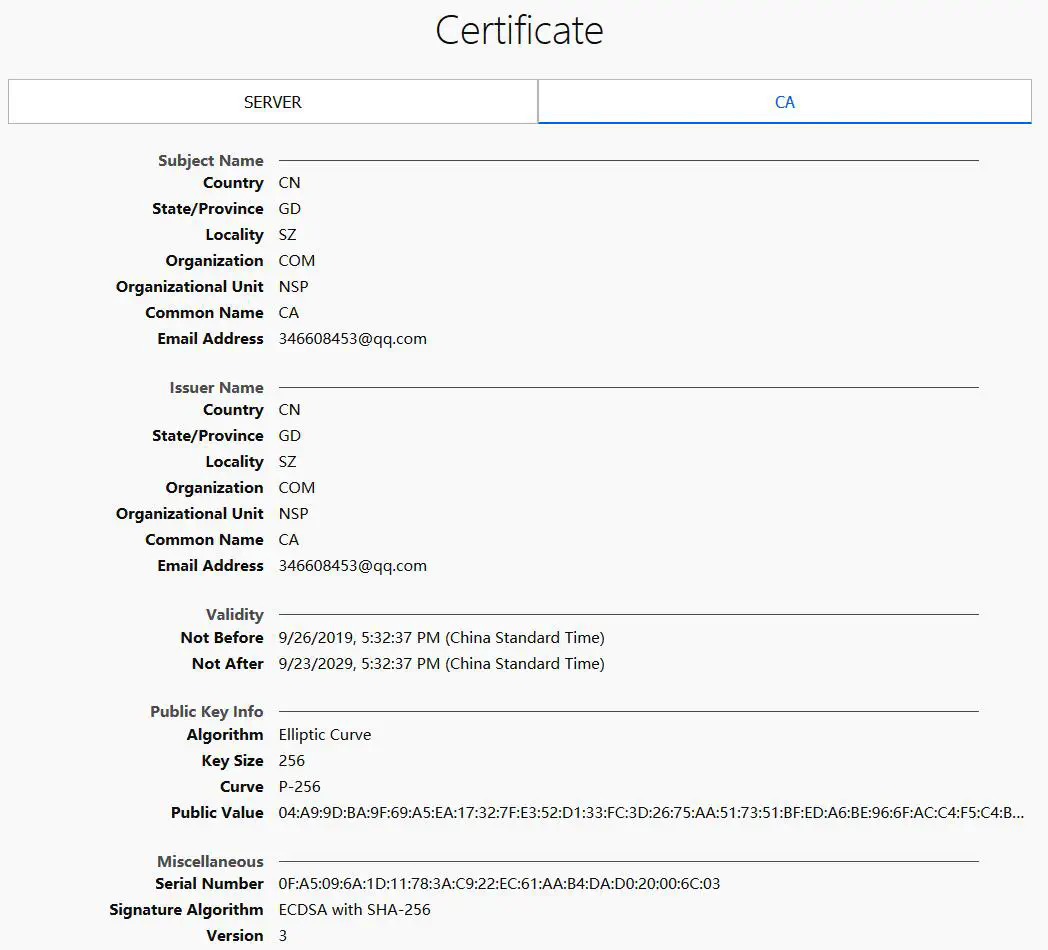Switch to the SERVER tab
This screenshot has height=950, width=1048.
pyautogui.click(x=272, y=101)
